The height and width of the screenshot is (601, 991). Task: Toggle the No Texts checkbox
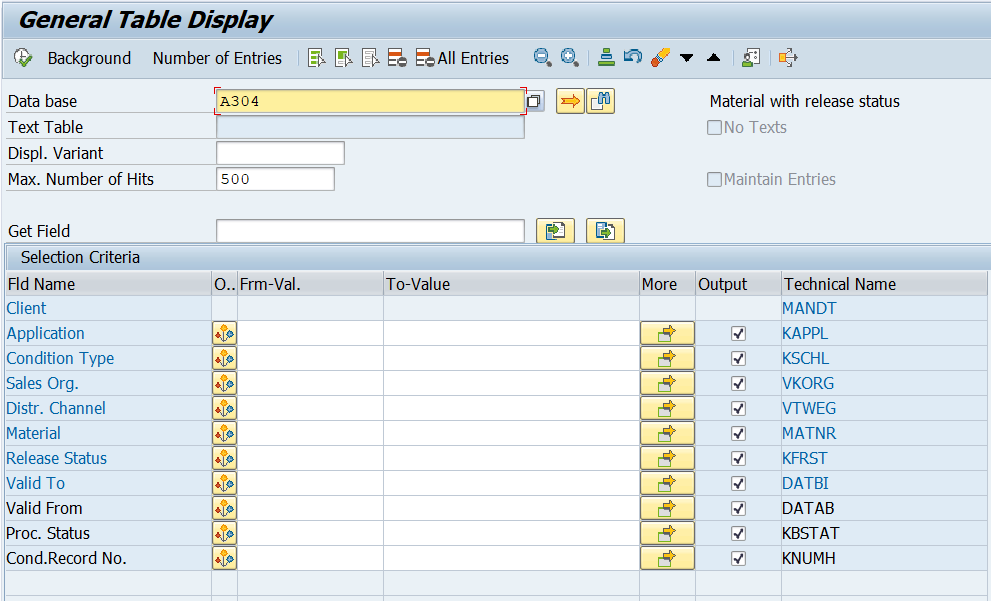click(x=714, y=128)
